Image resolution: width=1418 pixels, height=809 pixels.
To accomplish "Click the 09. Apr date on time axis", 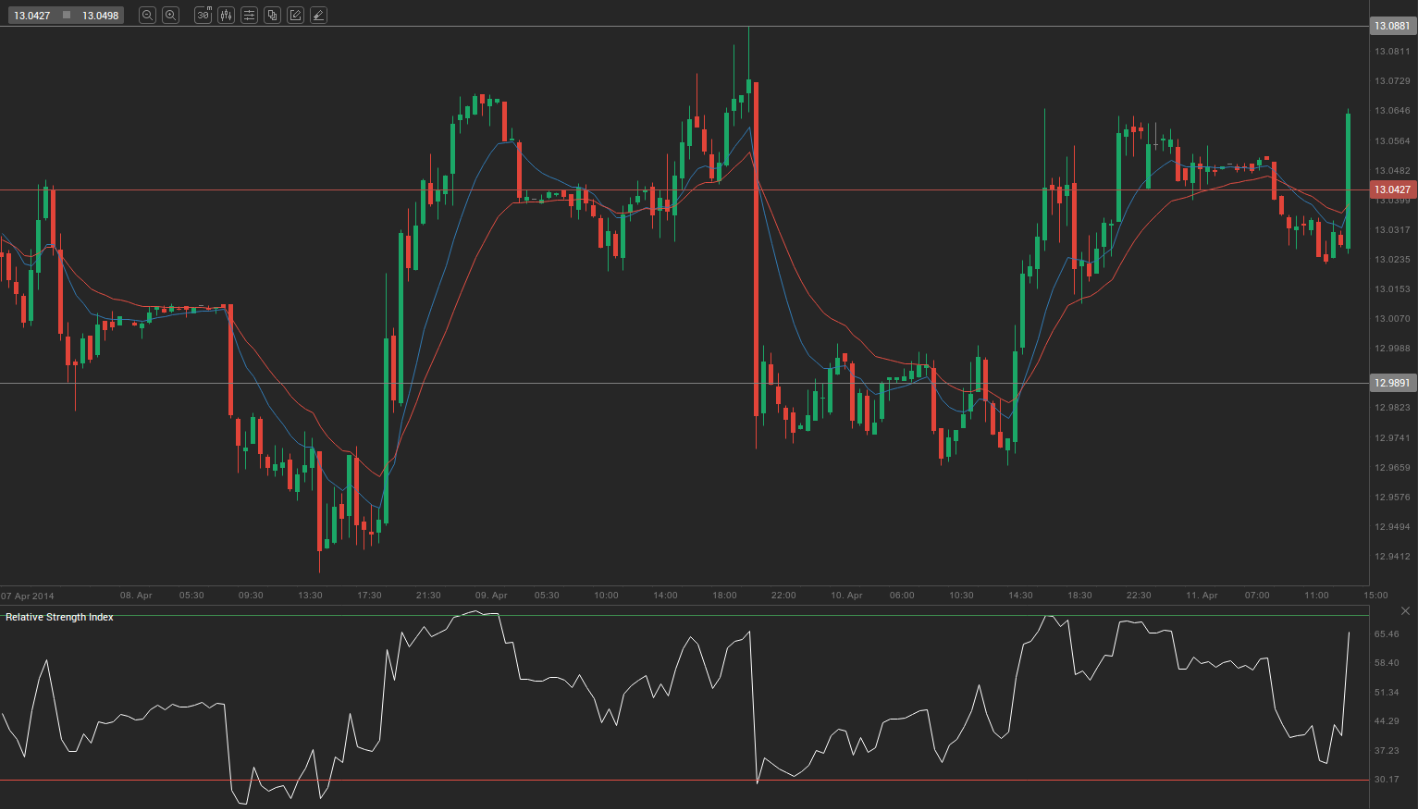I will click(491, 595).
